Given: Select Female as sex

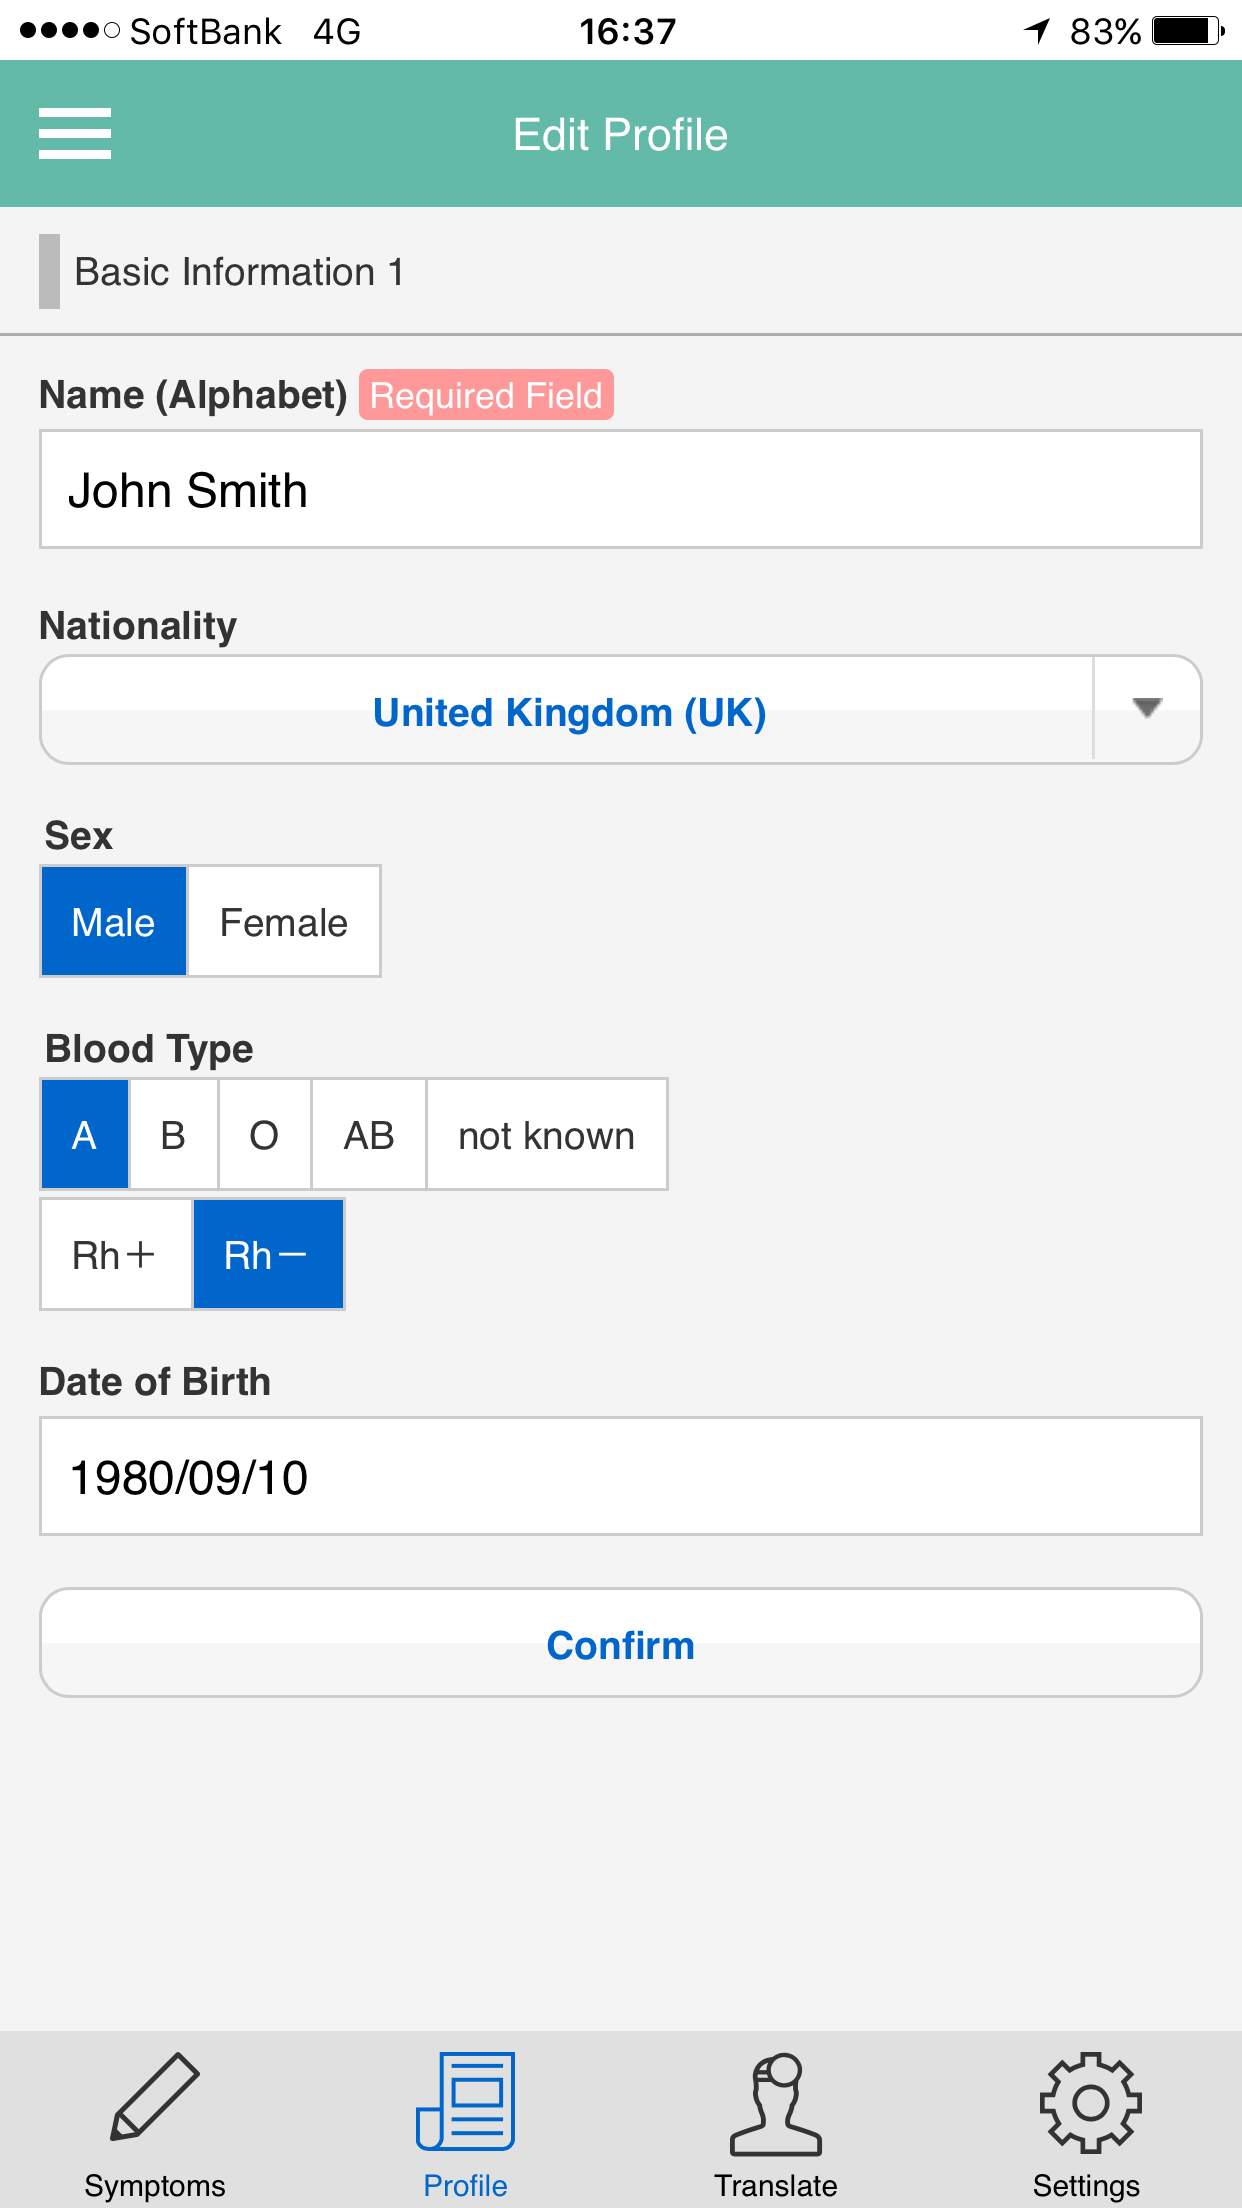Looking at the screenshot, I should click(x=284, y=921).
